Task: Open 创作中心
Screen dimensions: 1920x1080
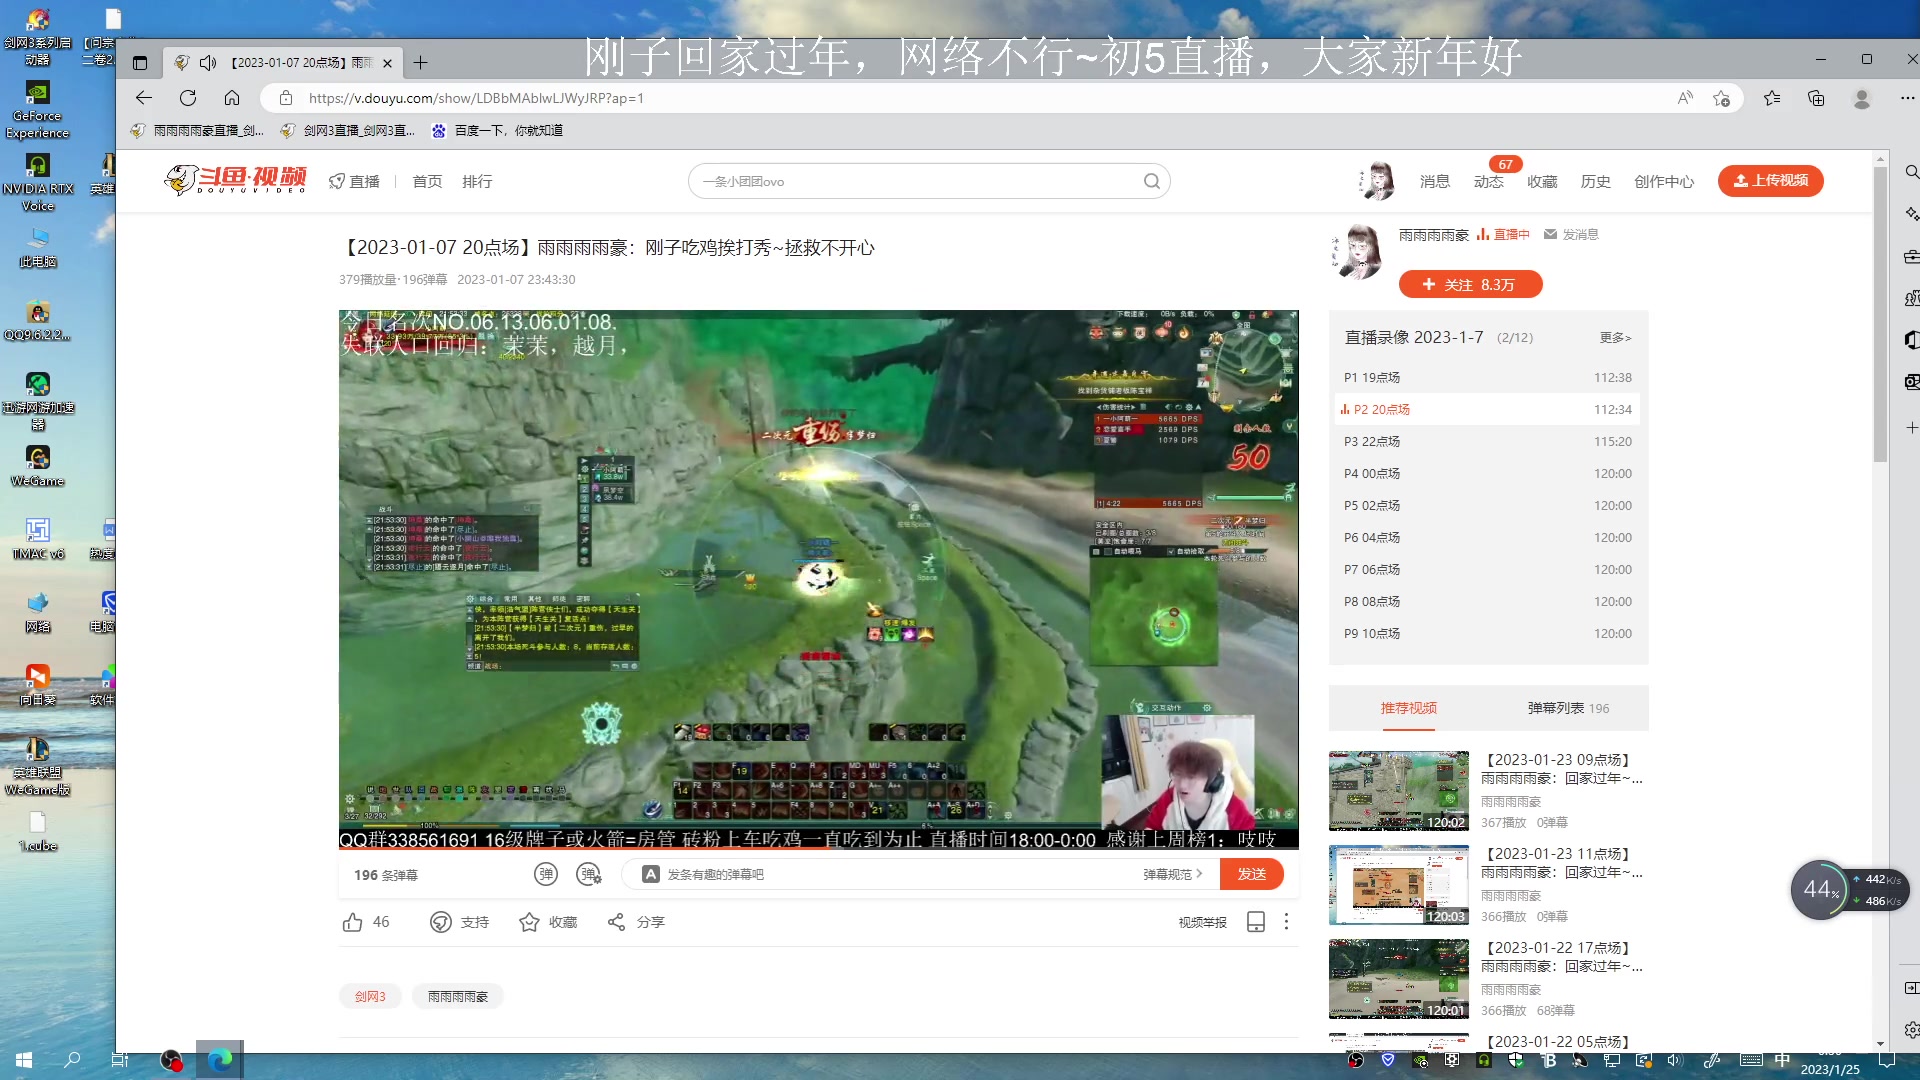Action: (1664, 182)
